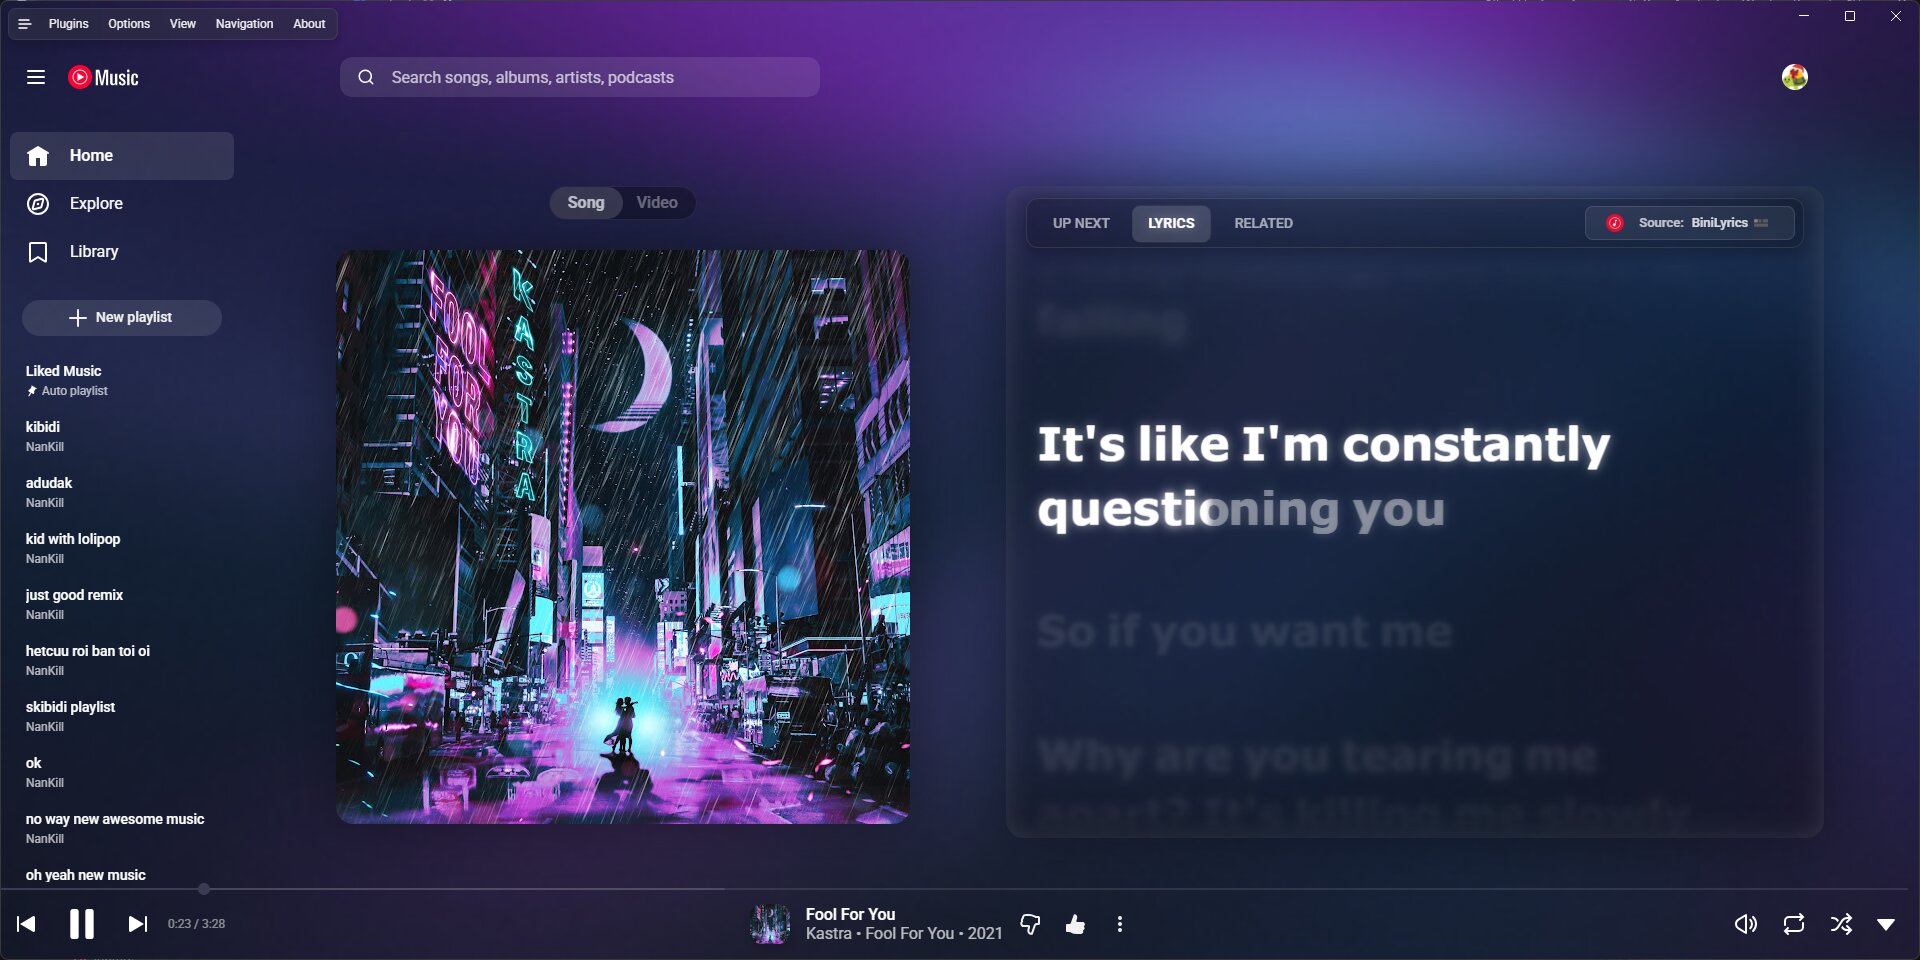The width and height of the screenshot is (1920, 960).
Task: Open the hamburger menu in title bar
Action: click(25, 24)
